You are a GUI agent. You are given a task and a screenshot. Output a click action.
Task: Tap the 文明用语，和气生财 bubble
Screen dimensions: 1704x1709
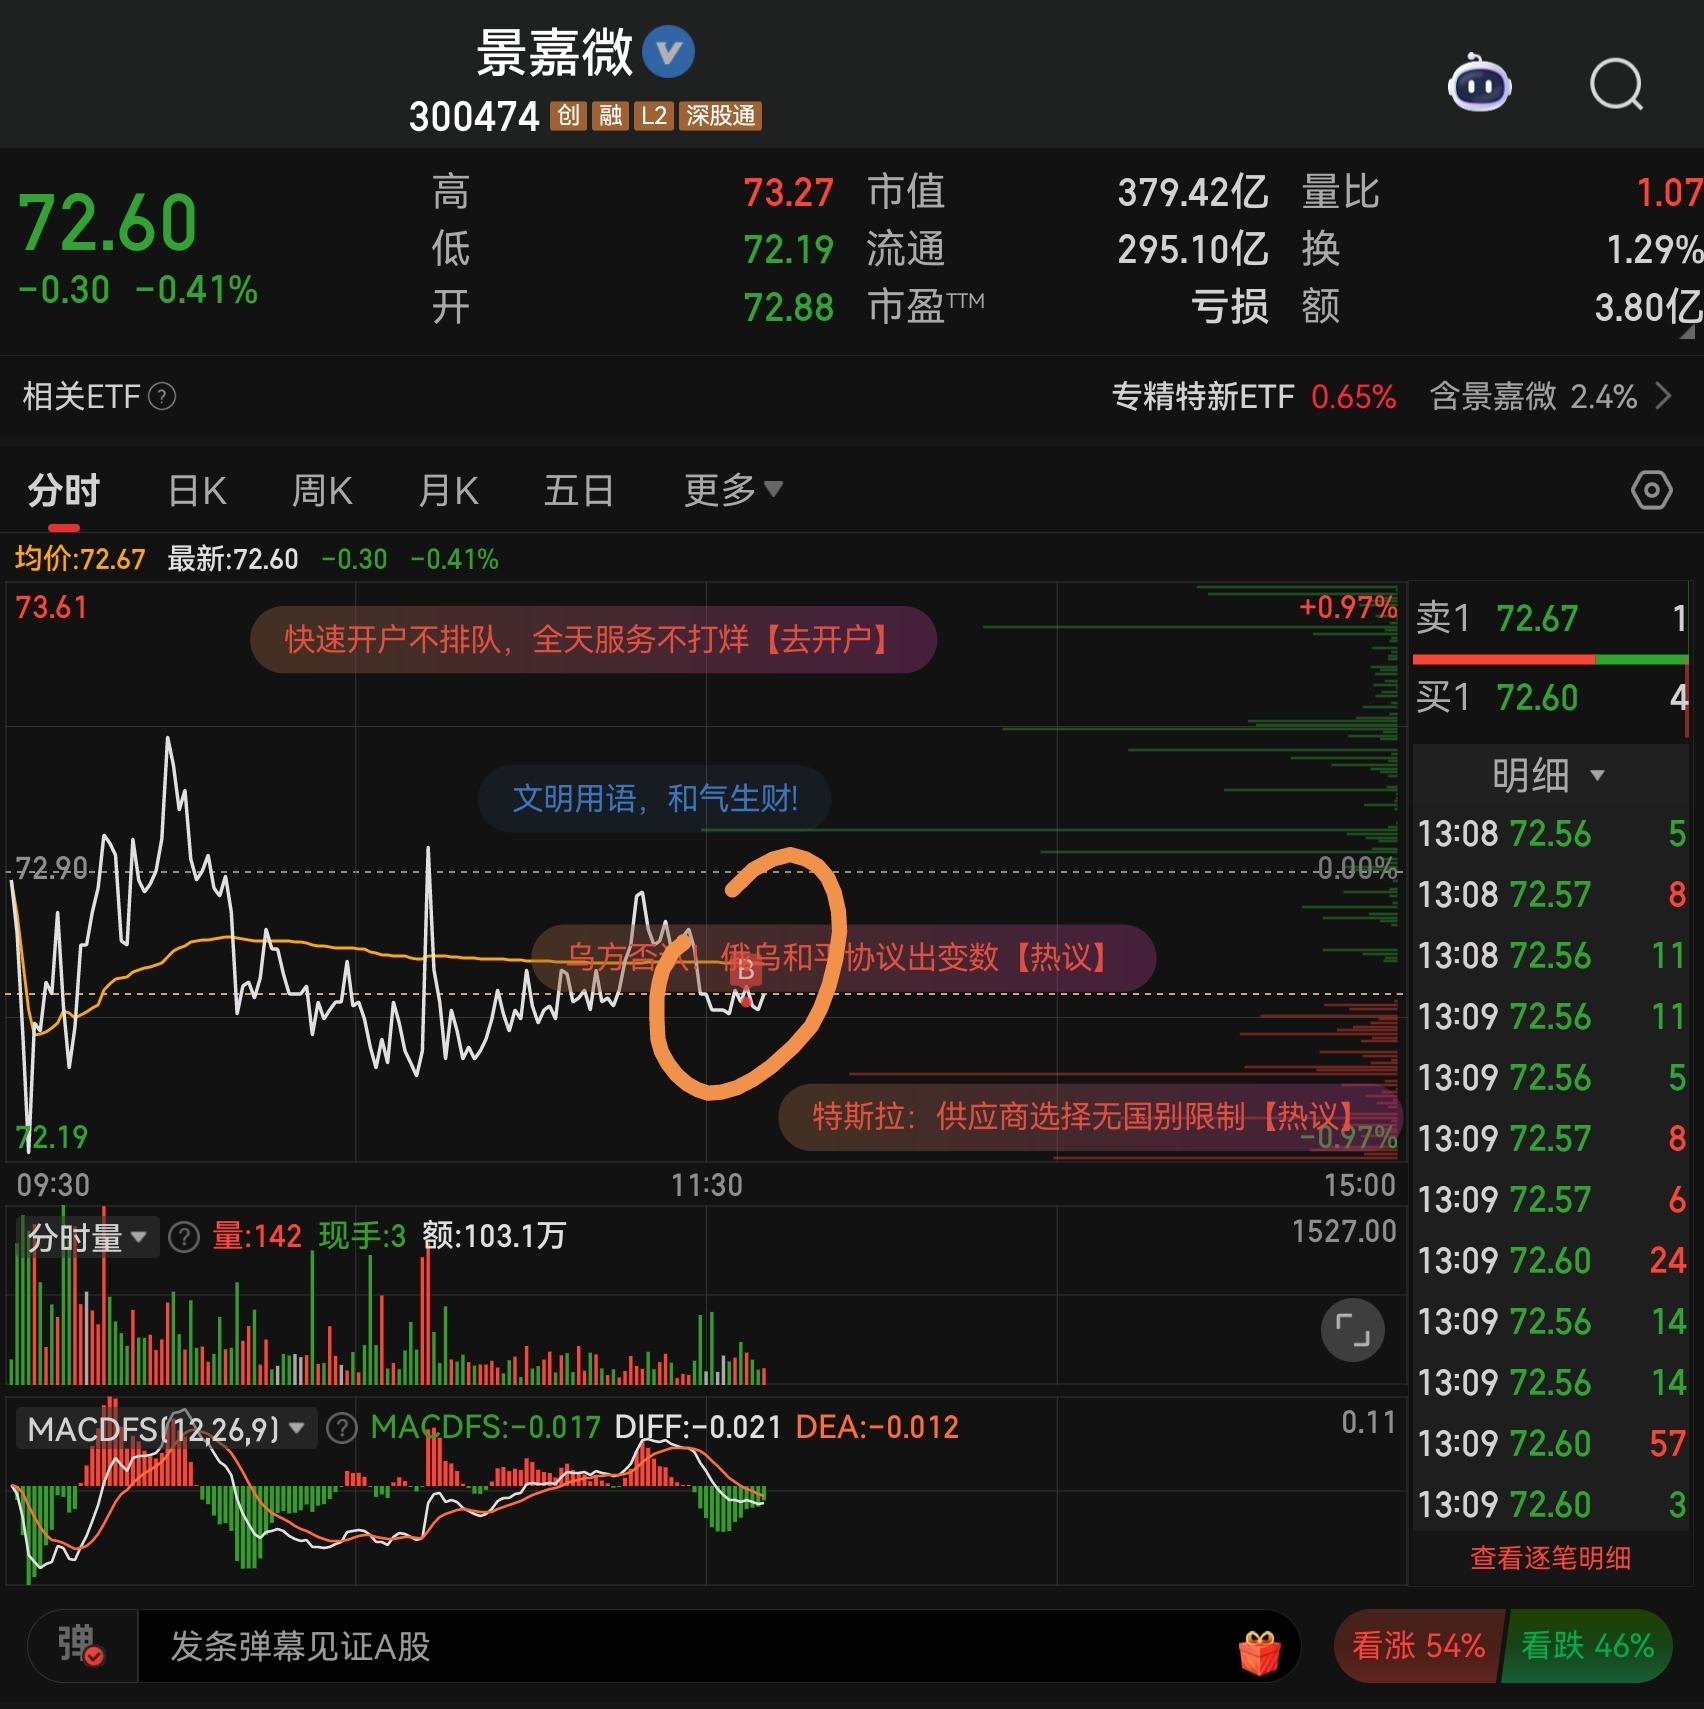655,798
